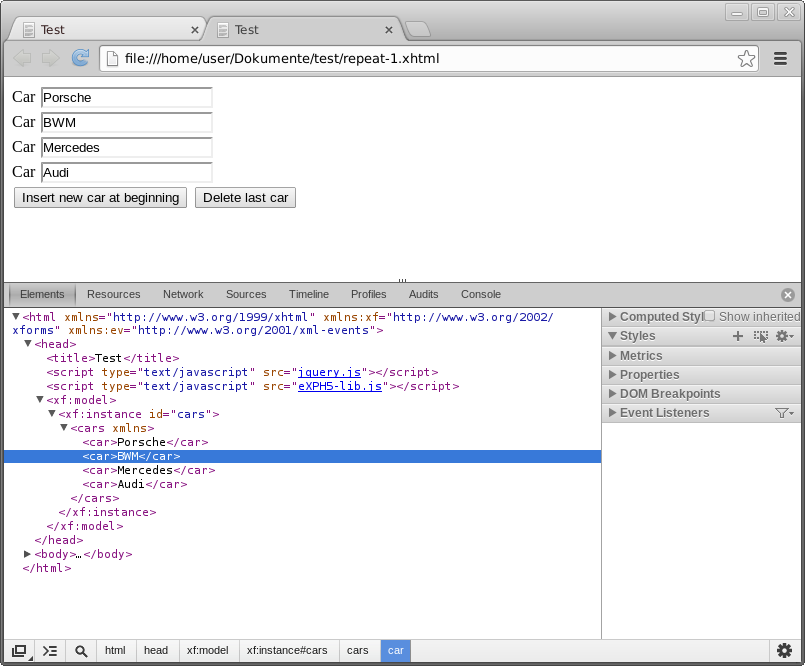Reload the page with the refresh icon
Screen dimensions: 805x666
pos(80,58)
